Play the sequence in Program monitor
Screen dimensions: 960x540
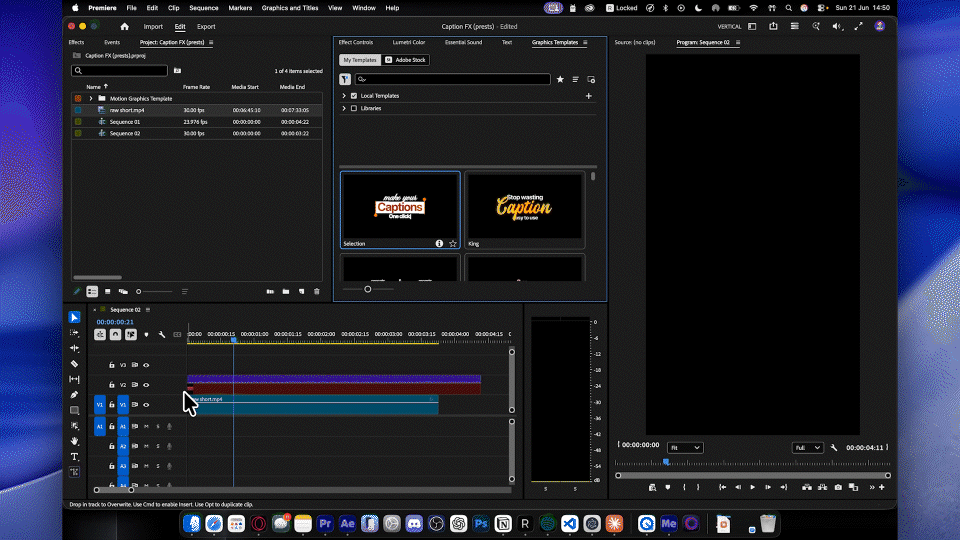[x=752, y=487]
